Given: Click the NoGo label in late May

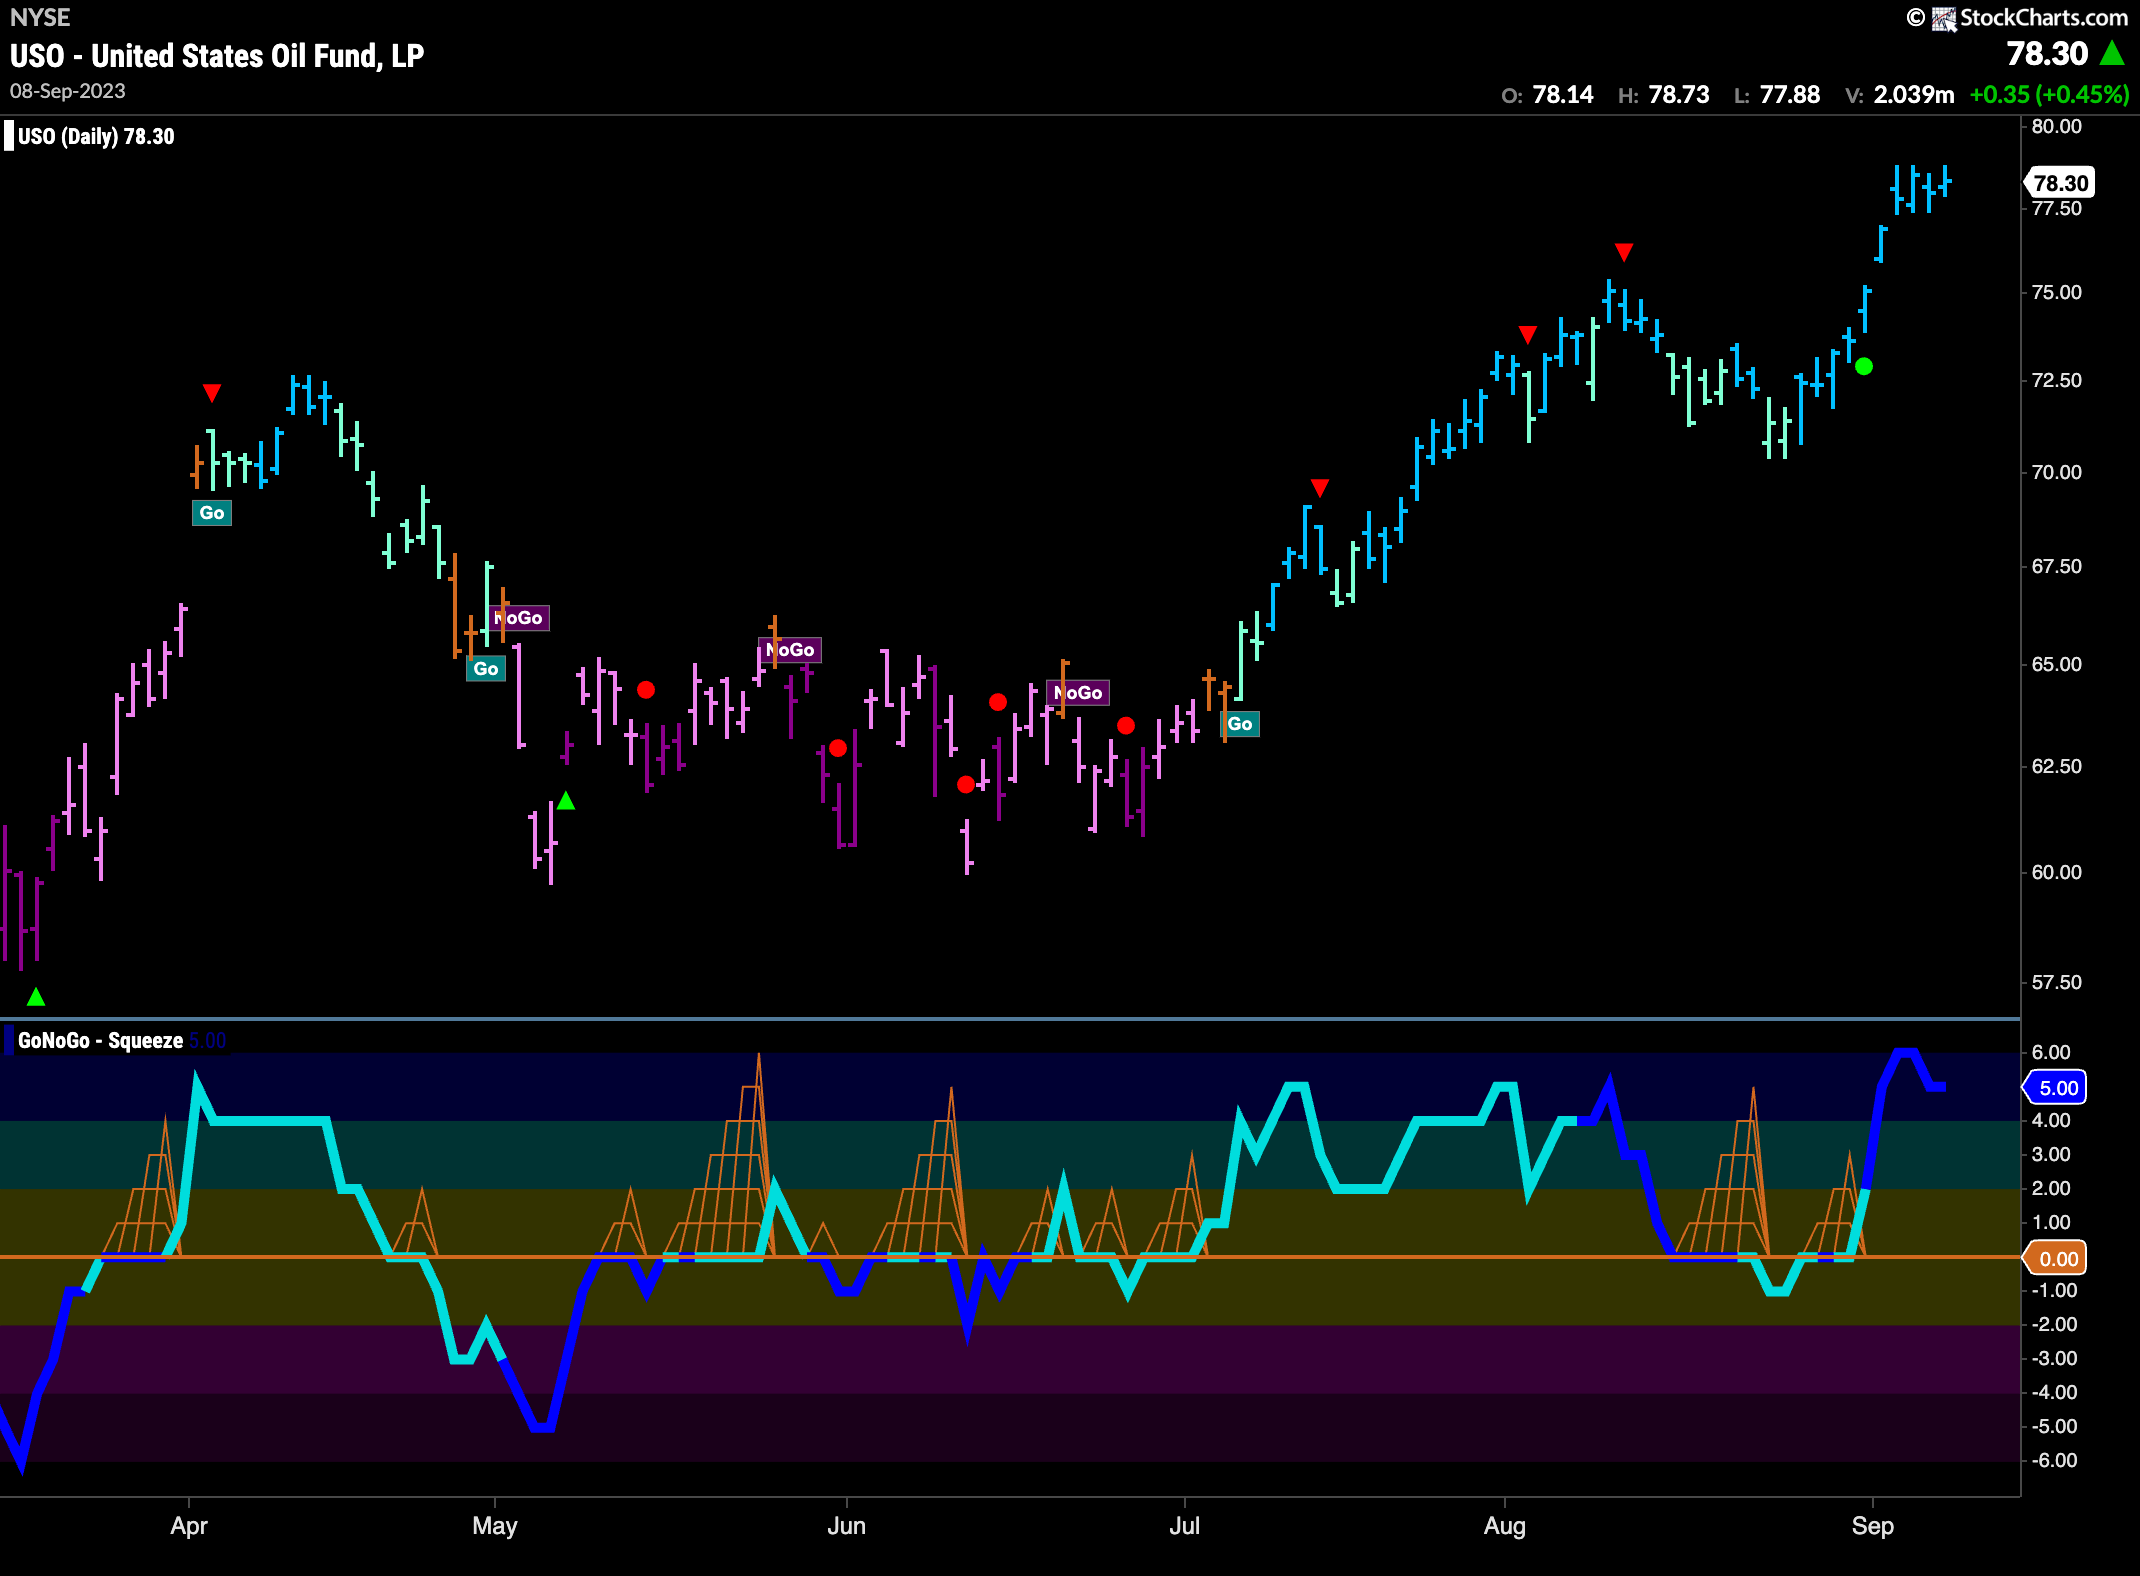Looking at the screenshot, I should click(790, 649).
